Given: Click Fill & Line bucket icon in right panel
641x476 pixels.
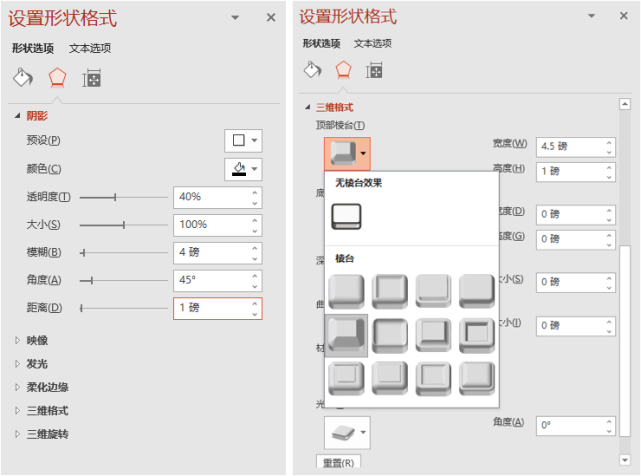Looking at the screenshot, I should pyautogui.click(x=313, y=70).
